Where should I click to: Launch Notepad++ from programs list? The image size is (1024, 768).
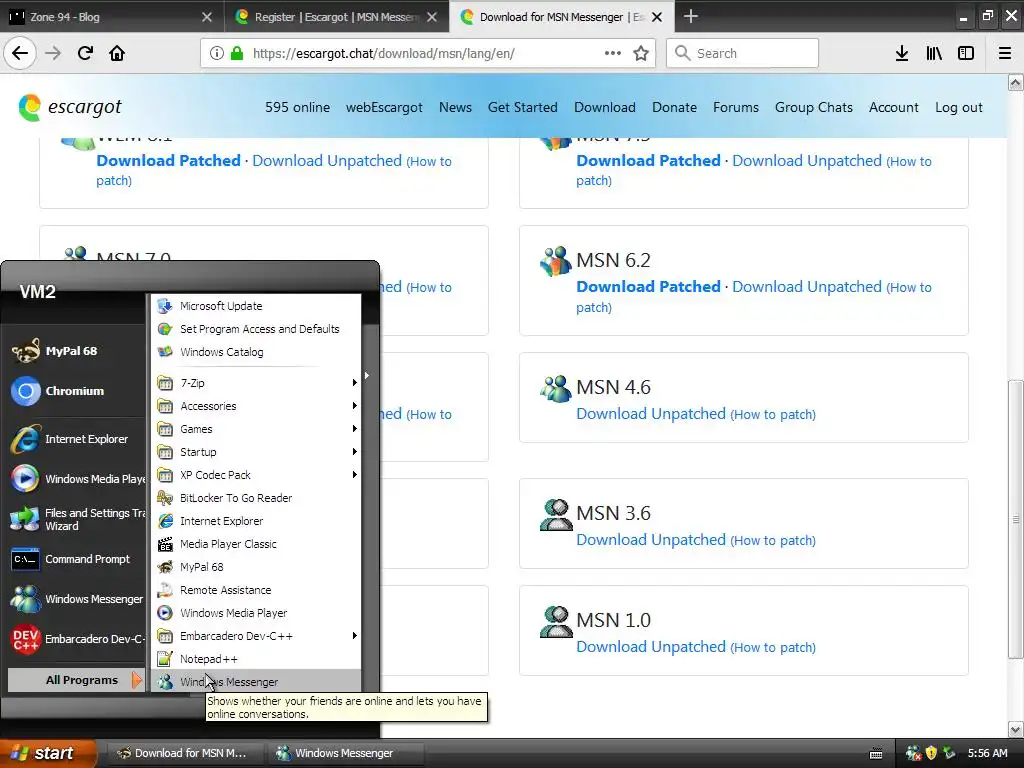[x=256, y=659]
